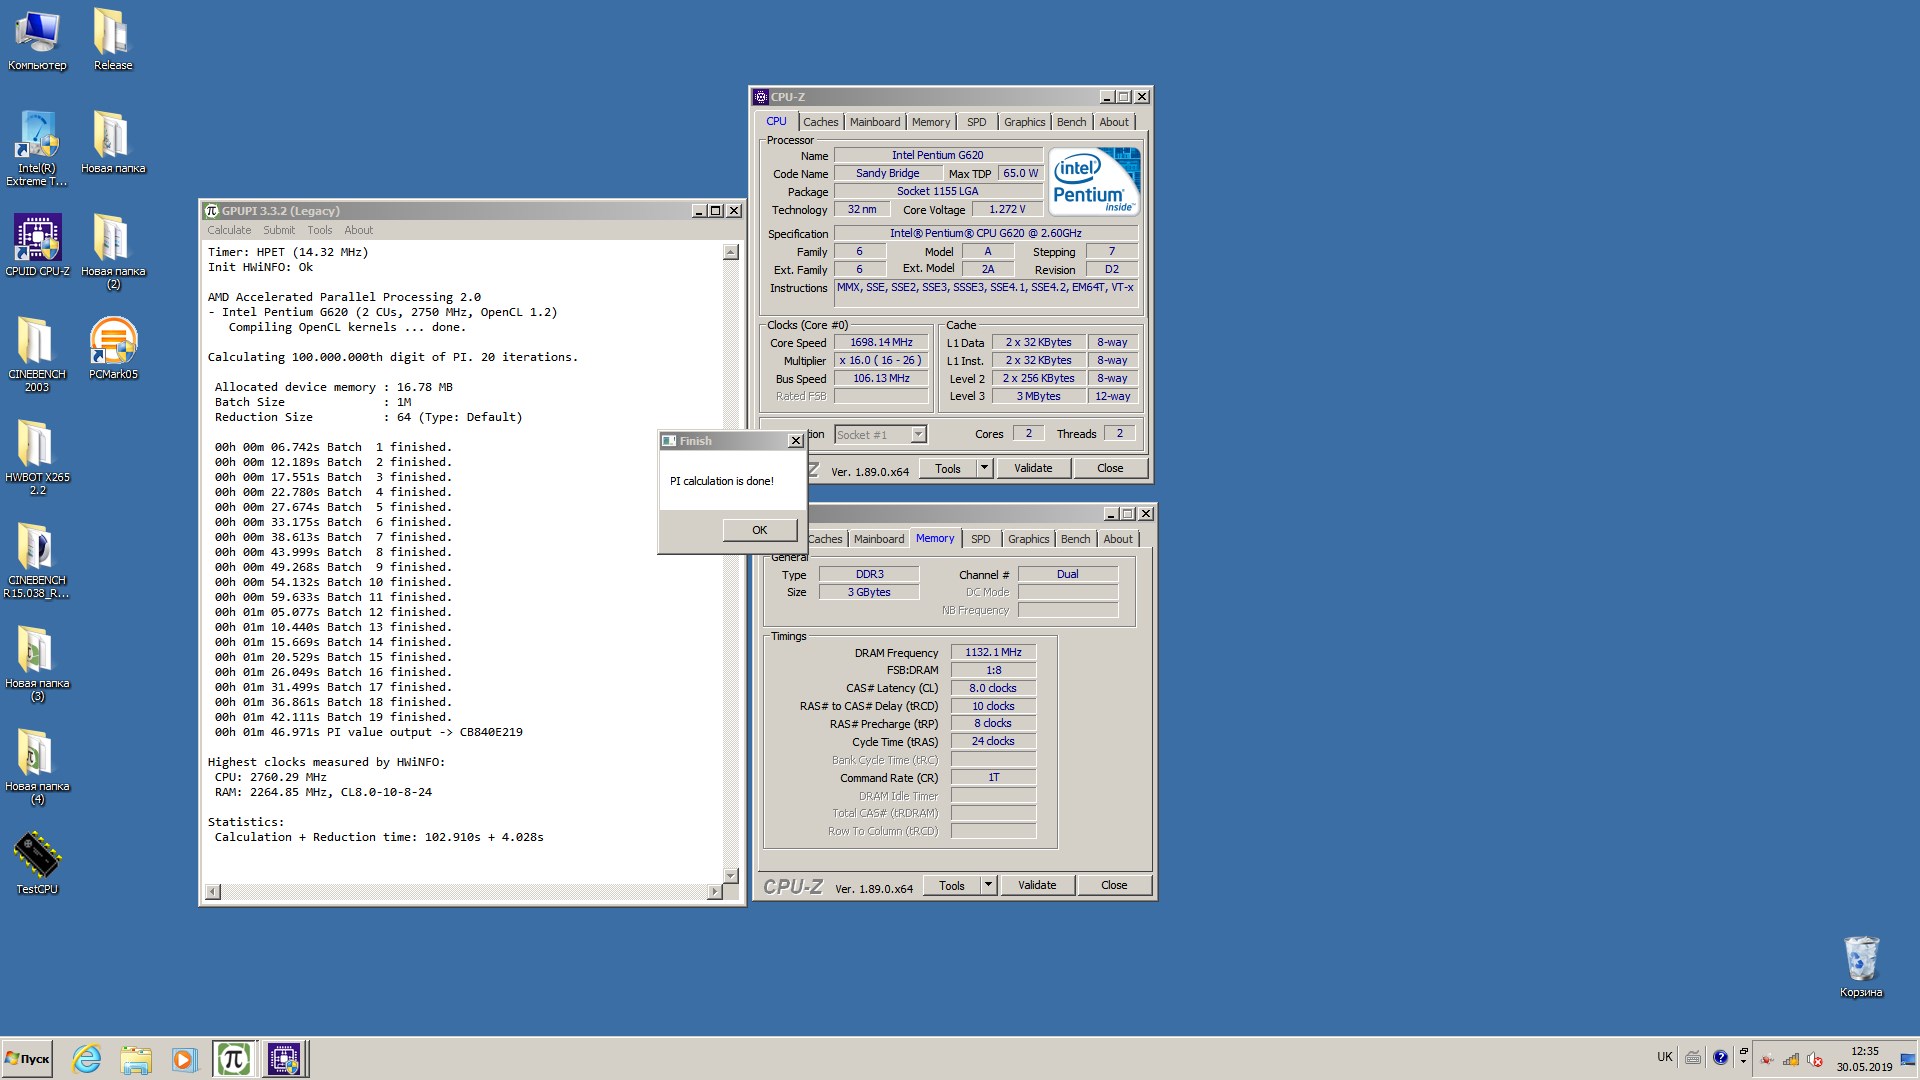Switch to About tab in lower CPU-Z
The height and width of the screenshot is (1080, 1920).
pyautogui.click(x=1118, y=539)
